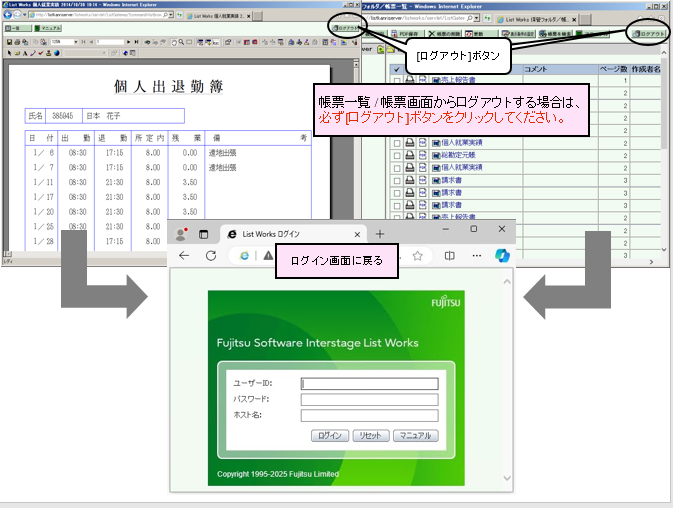Open the Edge settings and more menu

coord(476,256)
